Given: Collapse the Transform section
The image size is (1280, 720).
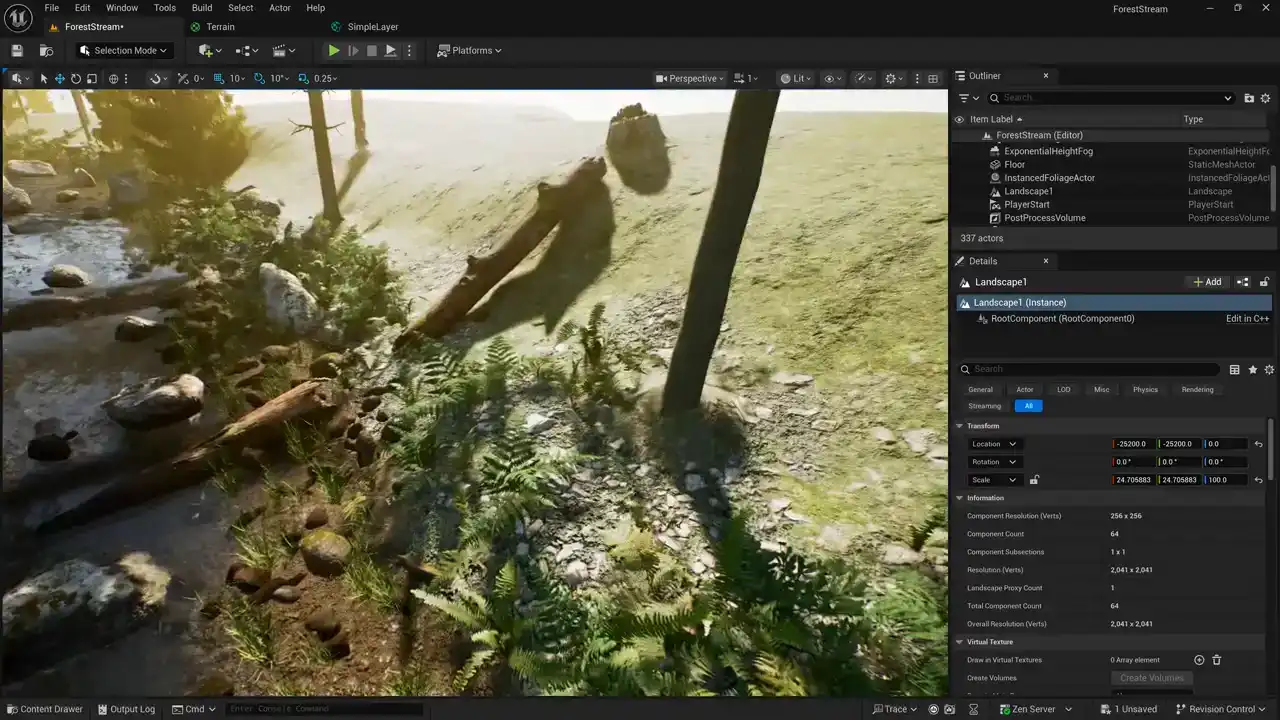Looking at the screenshot, I should (x=960, y=426).
